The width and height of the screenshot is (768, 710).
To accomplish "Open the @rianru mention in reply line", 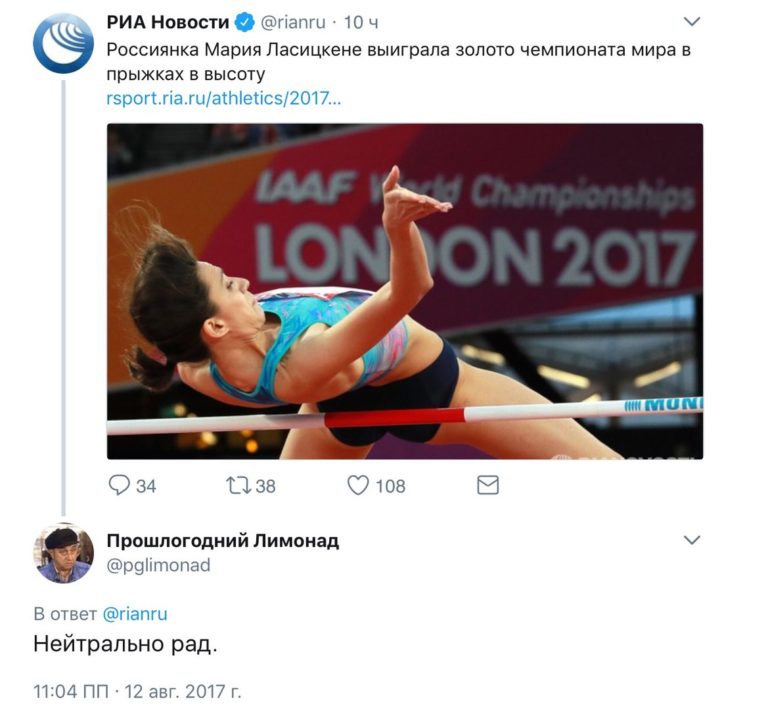I will (x=135, y=614).
